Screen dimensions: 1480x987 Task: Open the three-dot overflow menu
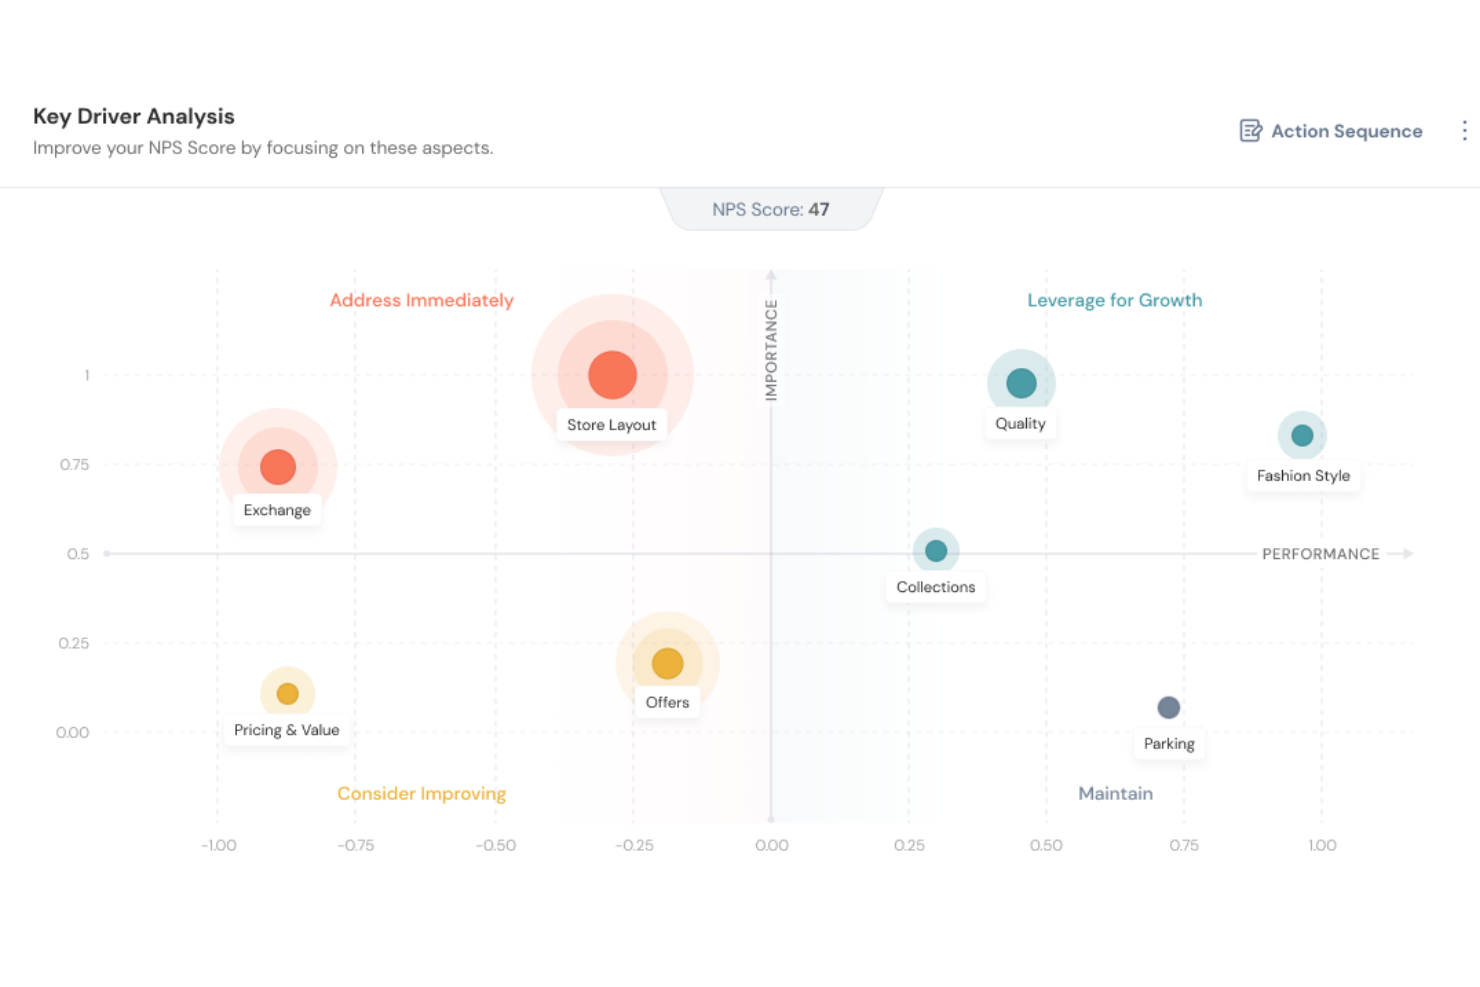coord(1464,130)
